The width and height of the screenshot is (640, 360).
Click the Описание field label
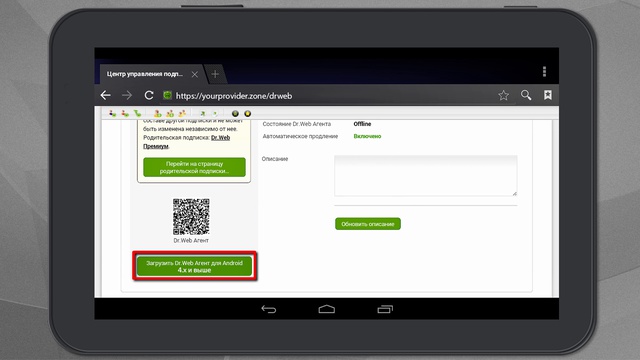click(275, 159)
